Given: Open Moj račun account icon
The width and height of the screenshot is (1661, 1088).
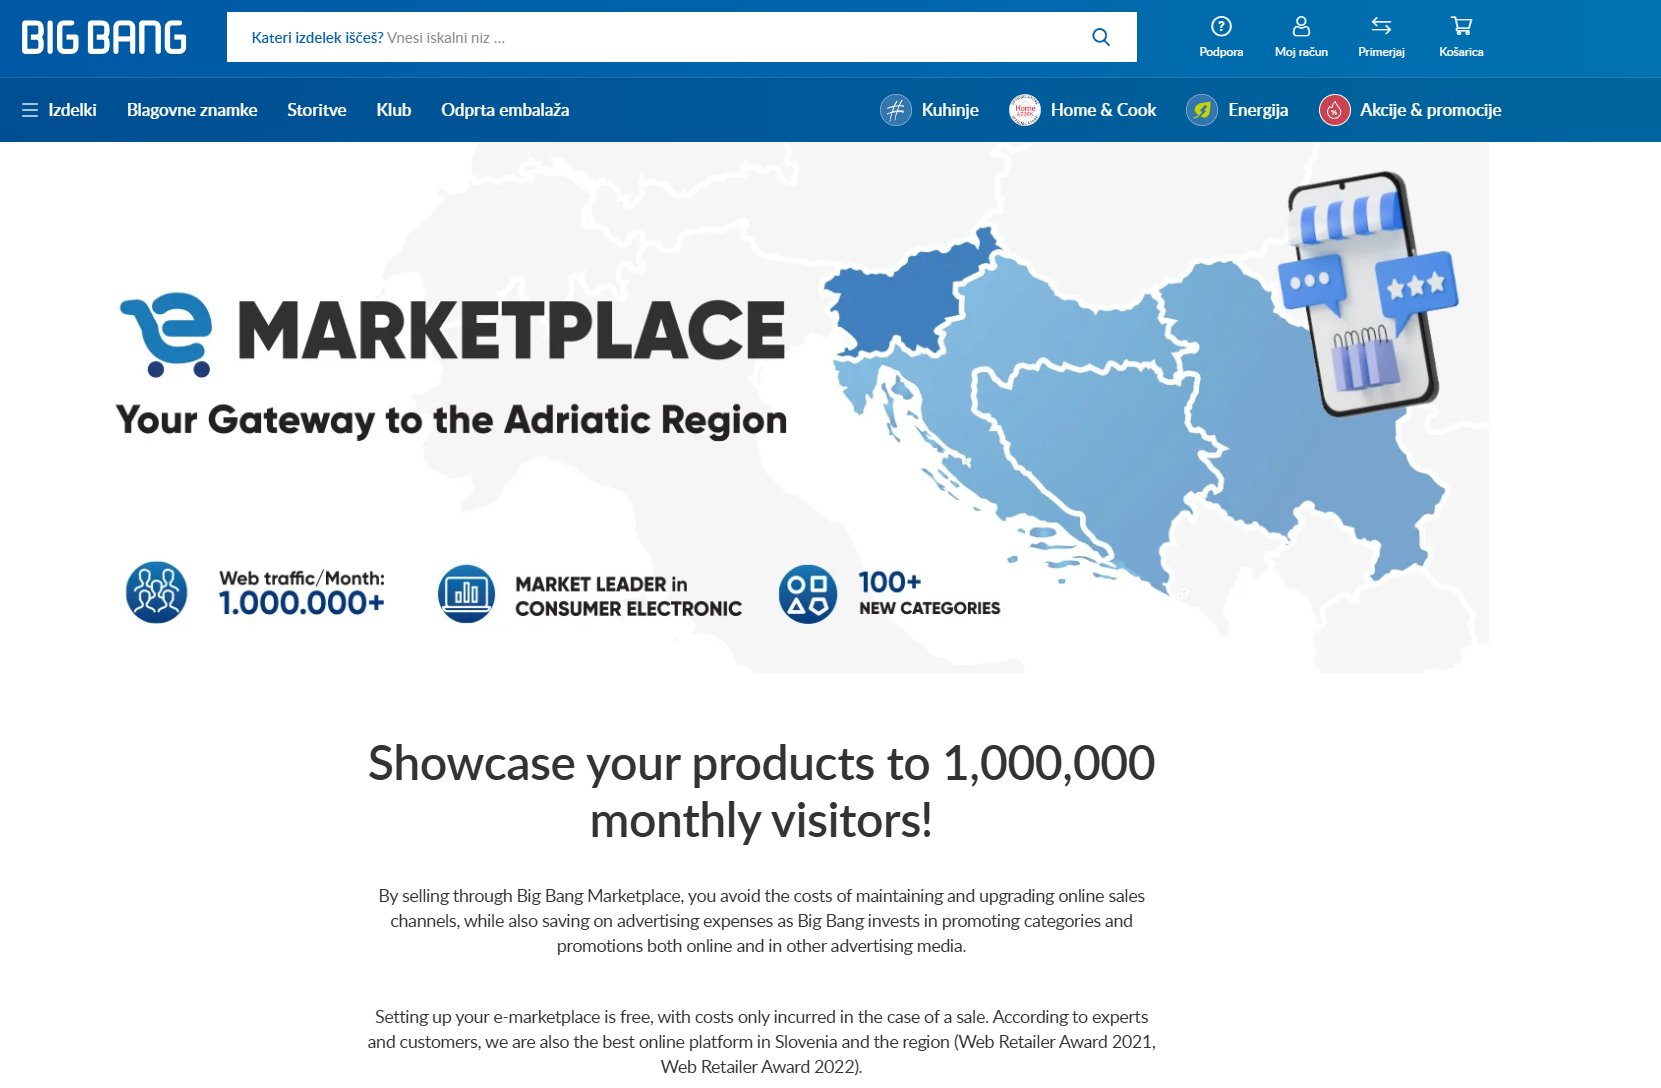Looking at the screenshot, I should click(x=1301, y=27).
